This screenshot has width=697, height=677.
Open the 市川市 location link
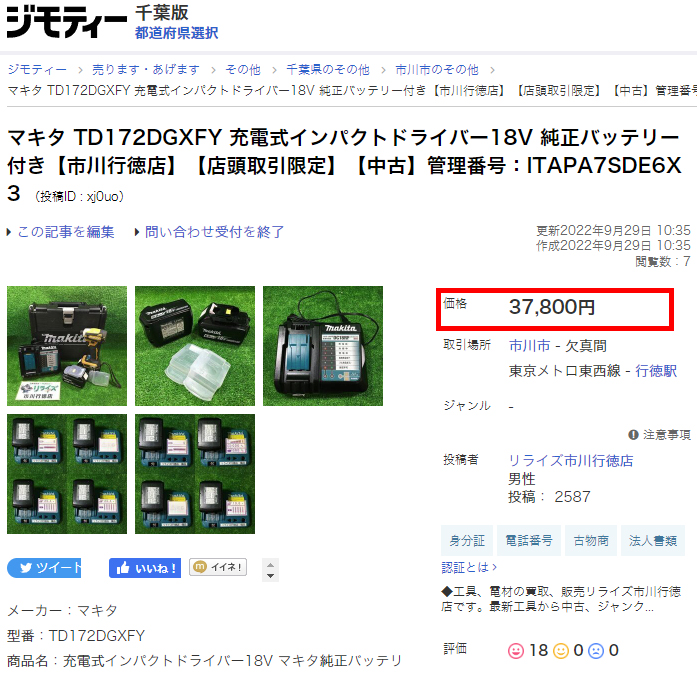529,346
